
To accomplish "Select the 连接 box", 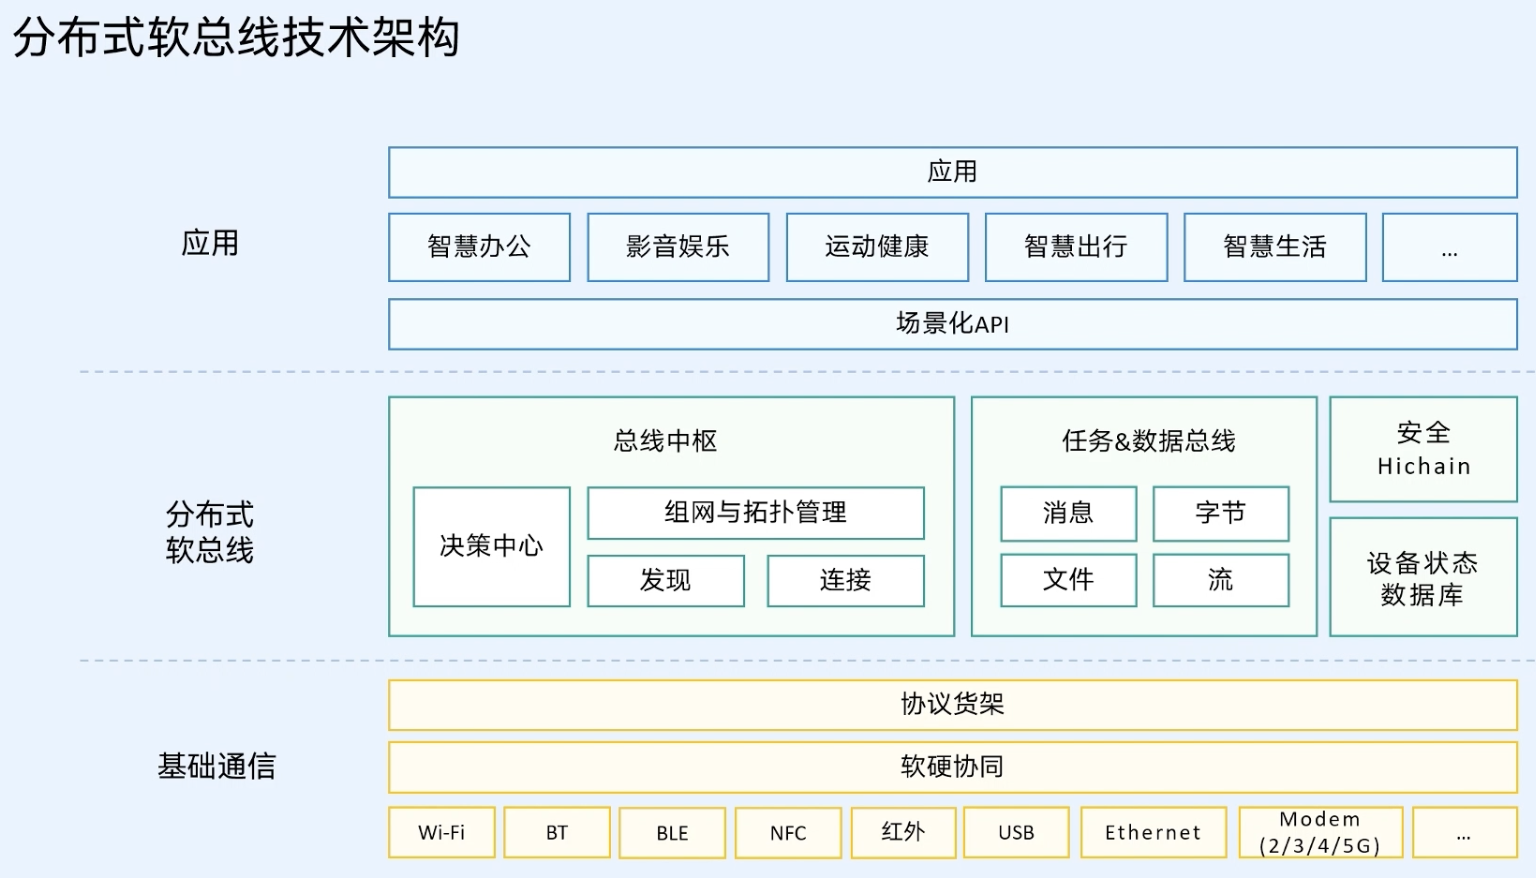I will [846, 581].
